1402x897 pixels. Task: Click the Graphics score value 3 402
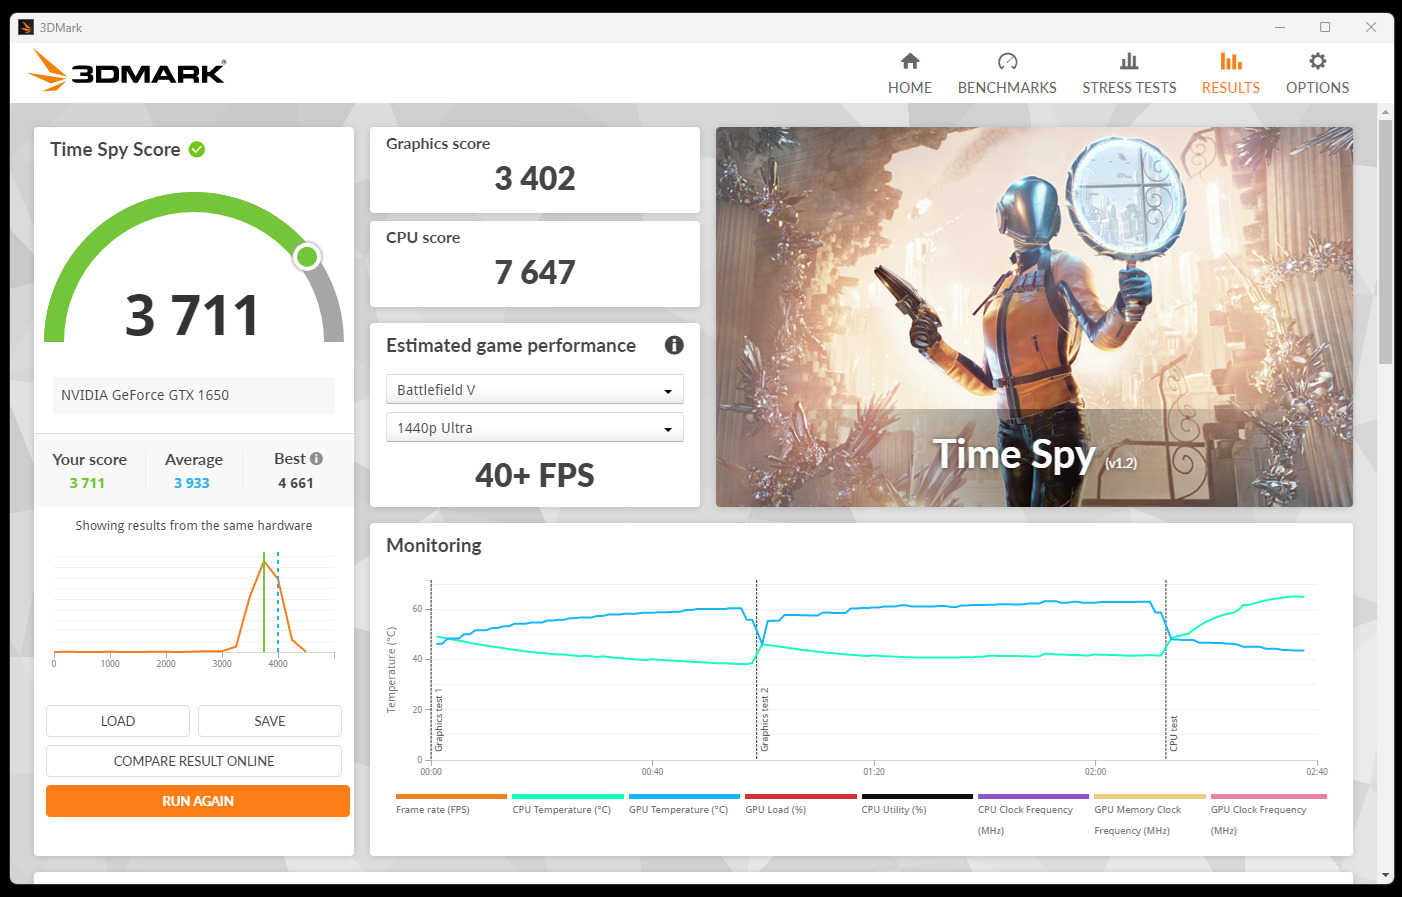click(x=535, y=179)
